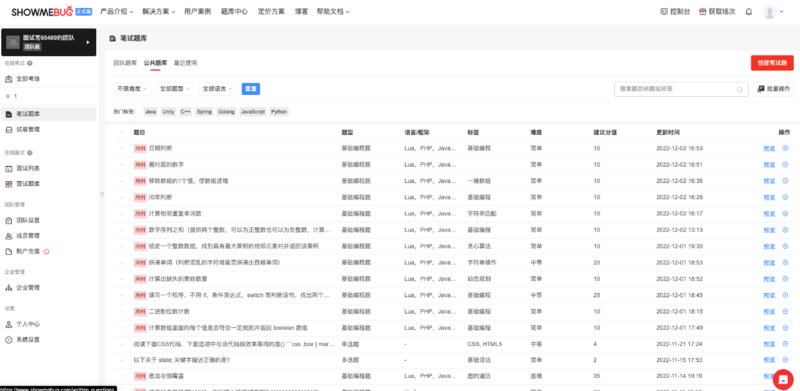The image size is (800, 391).
Task: Open 试卷管理 in the sidebar
Action: [48, 130]
